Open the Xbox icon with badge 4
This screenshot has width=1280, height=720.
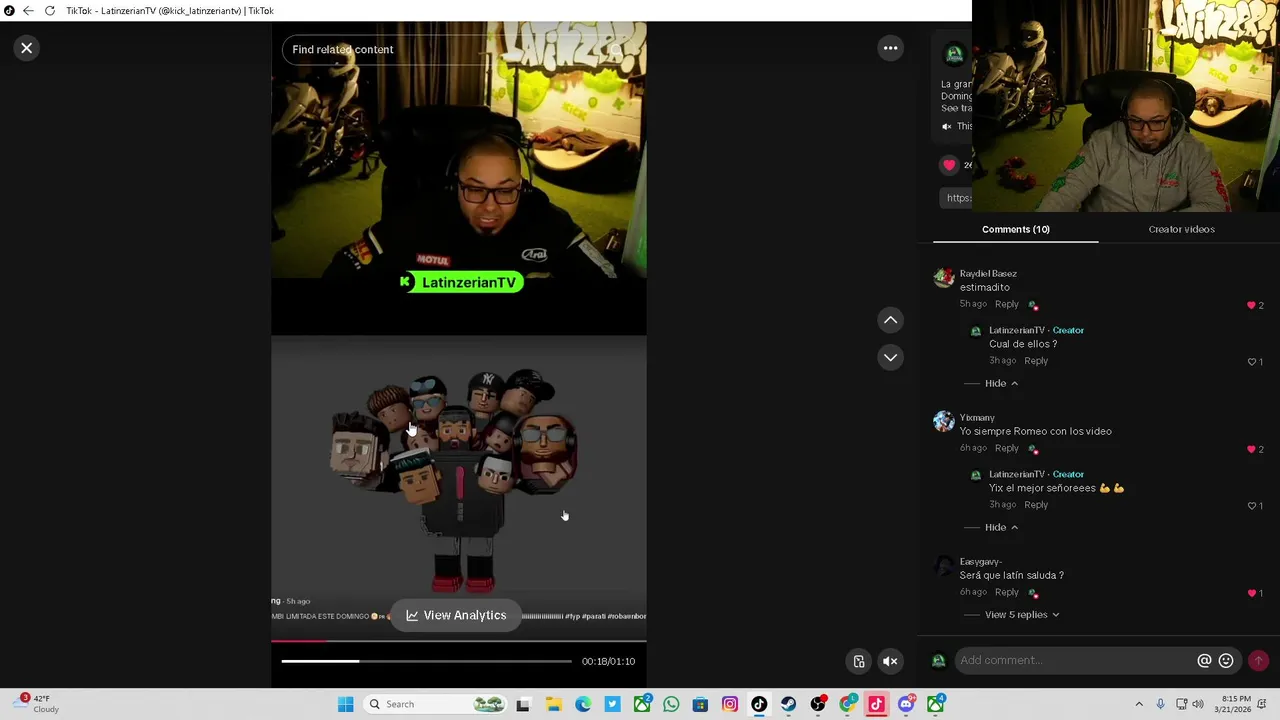(936, 704)
